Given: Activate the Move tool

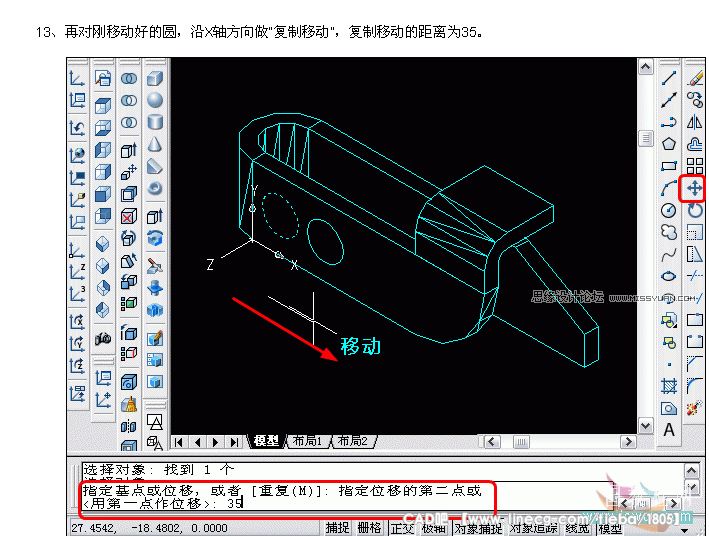Looking at the screenshot, I should tap(695, 188).
